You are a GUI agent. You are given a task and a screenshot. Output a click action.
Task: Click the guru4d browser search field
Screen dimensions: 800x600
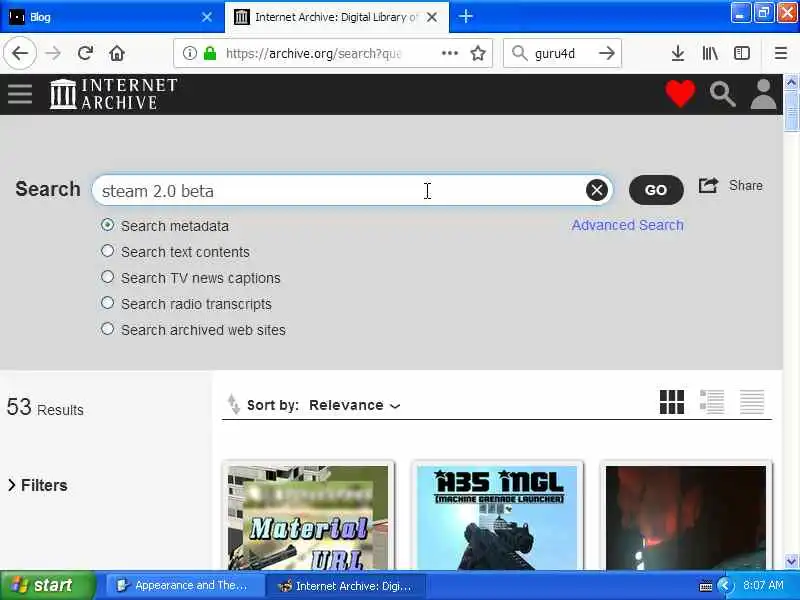click(561, 53)
